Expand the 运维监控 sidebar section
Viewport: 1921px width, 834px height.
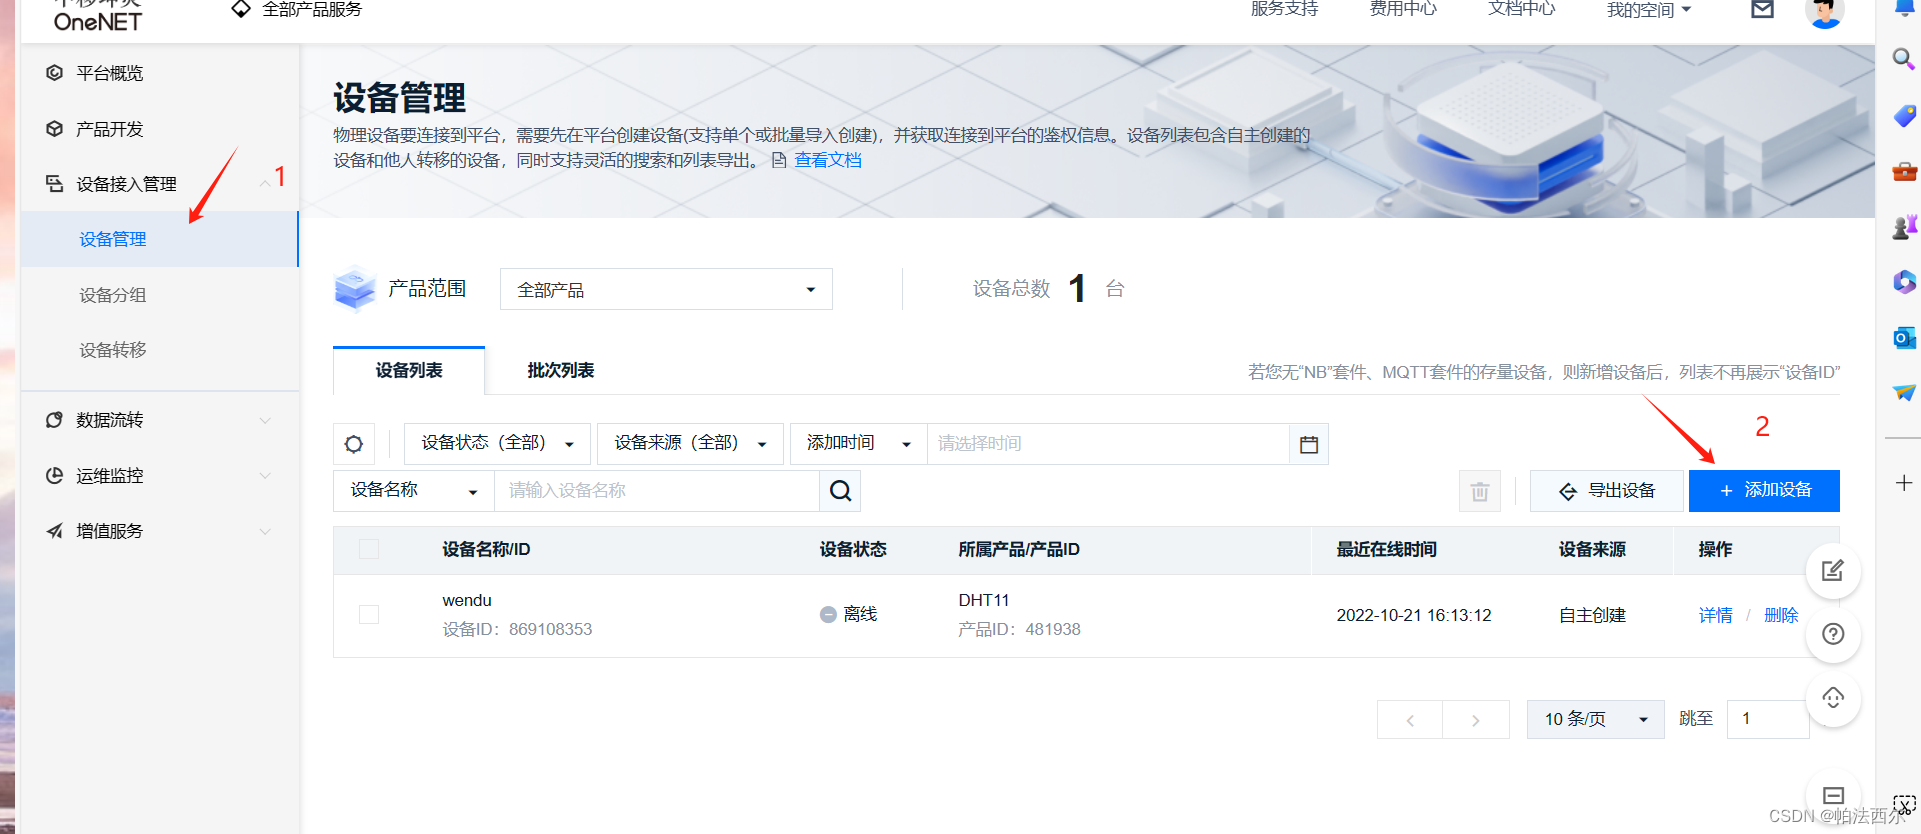pyautogui.click(x=160, y=476)
